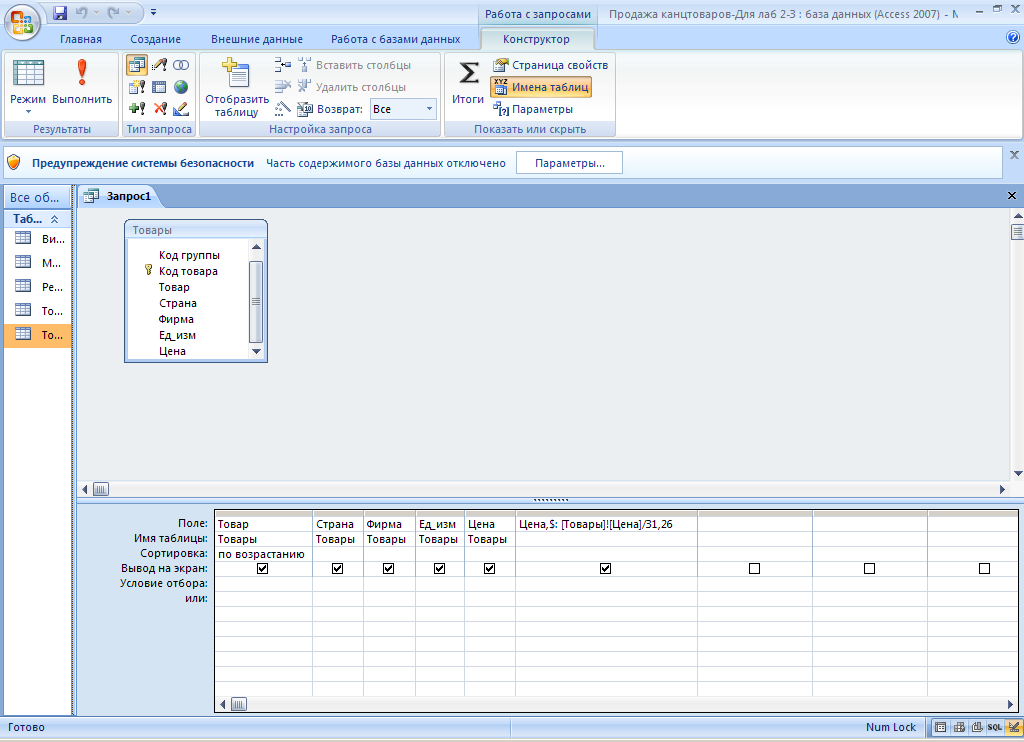The image size is (1024, 742).
Task: Open the Внешние данные ribbon tab
Action: coord(257,39)
